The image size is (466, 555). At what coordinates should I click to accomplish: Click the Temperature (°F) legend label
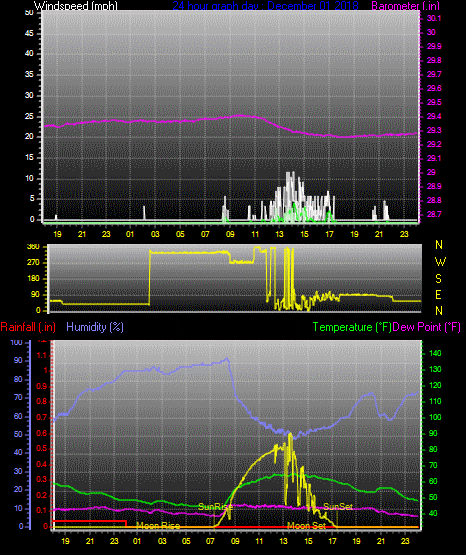352,327
